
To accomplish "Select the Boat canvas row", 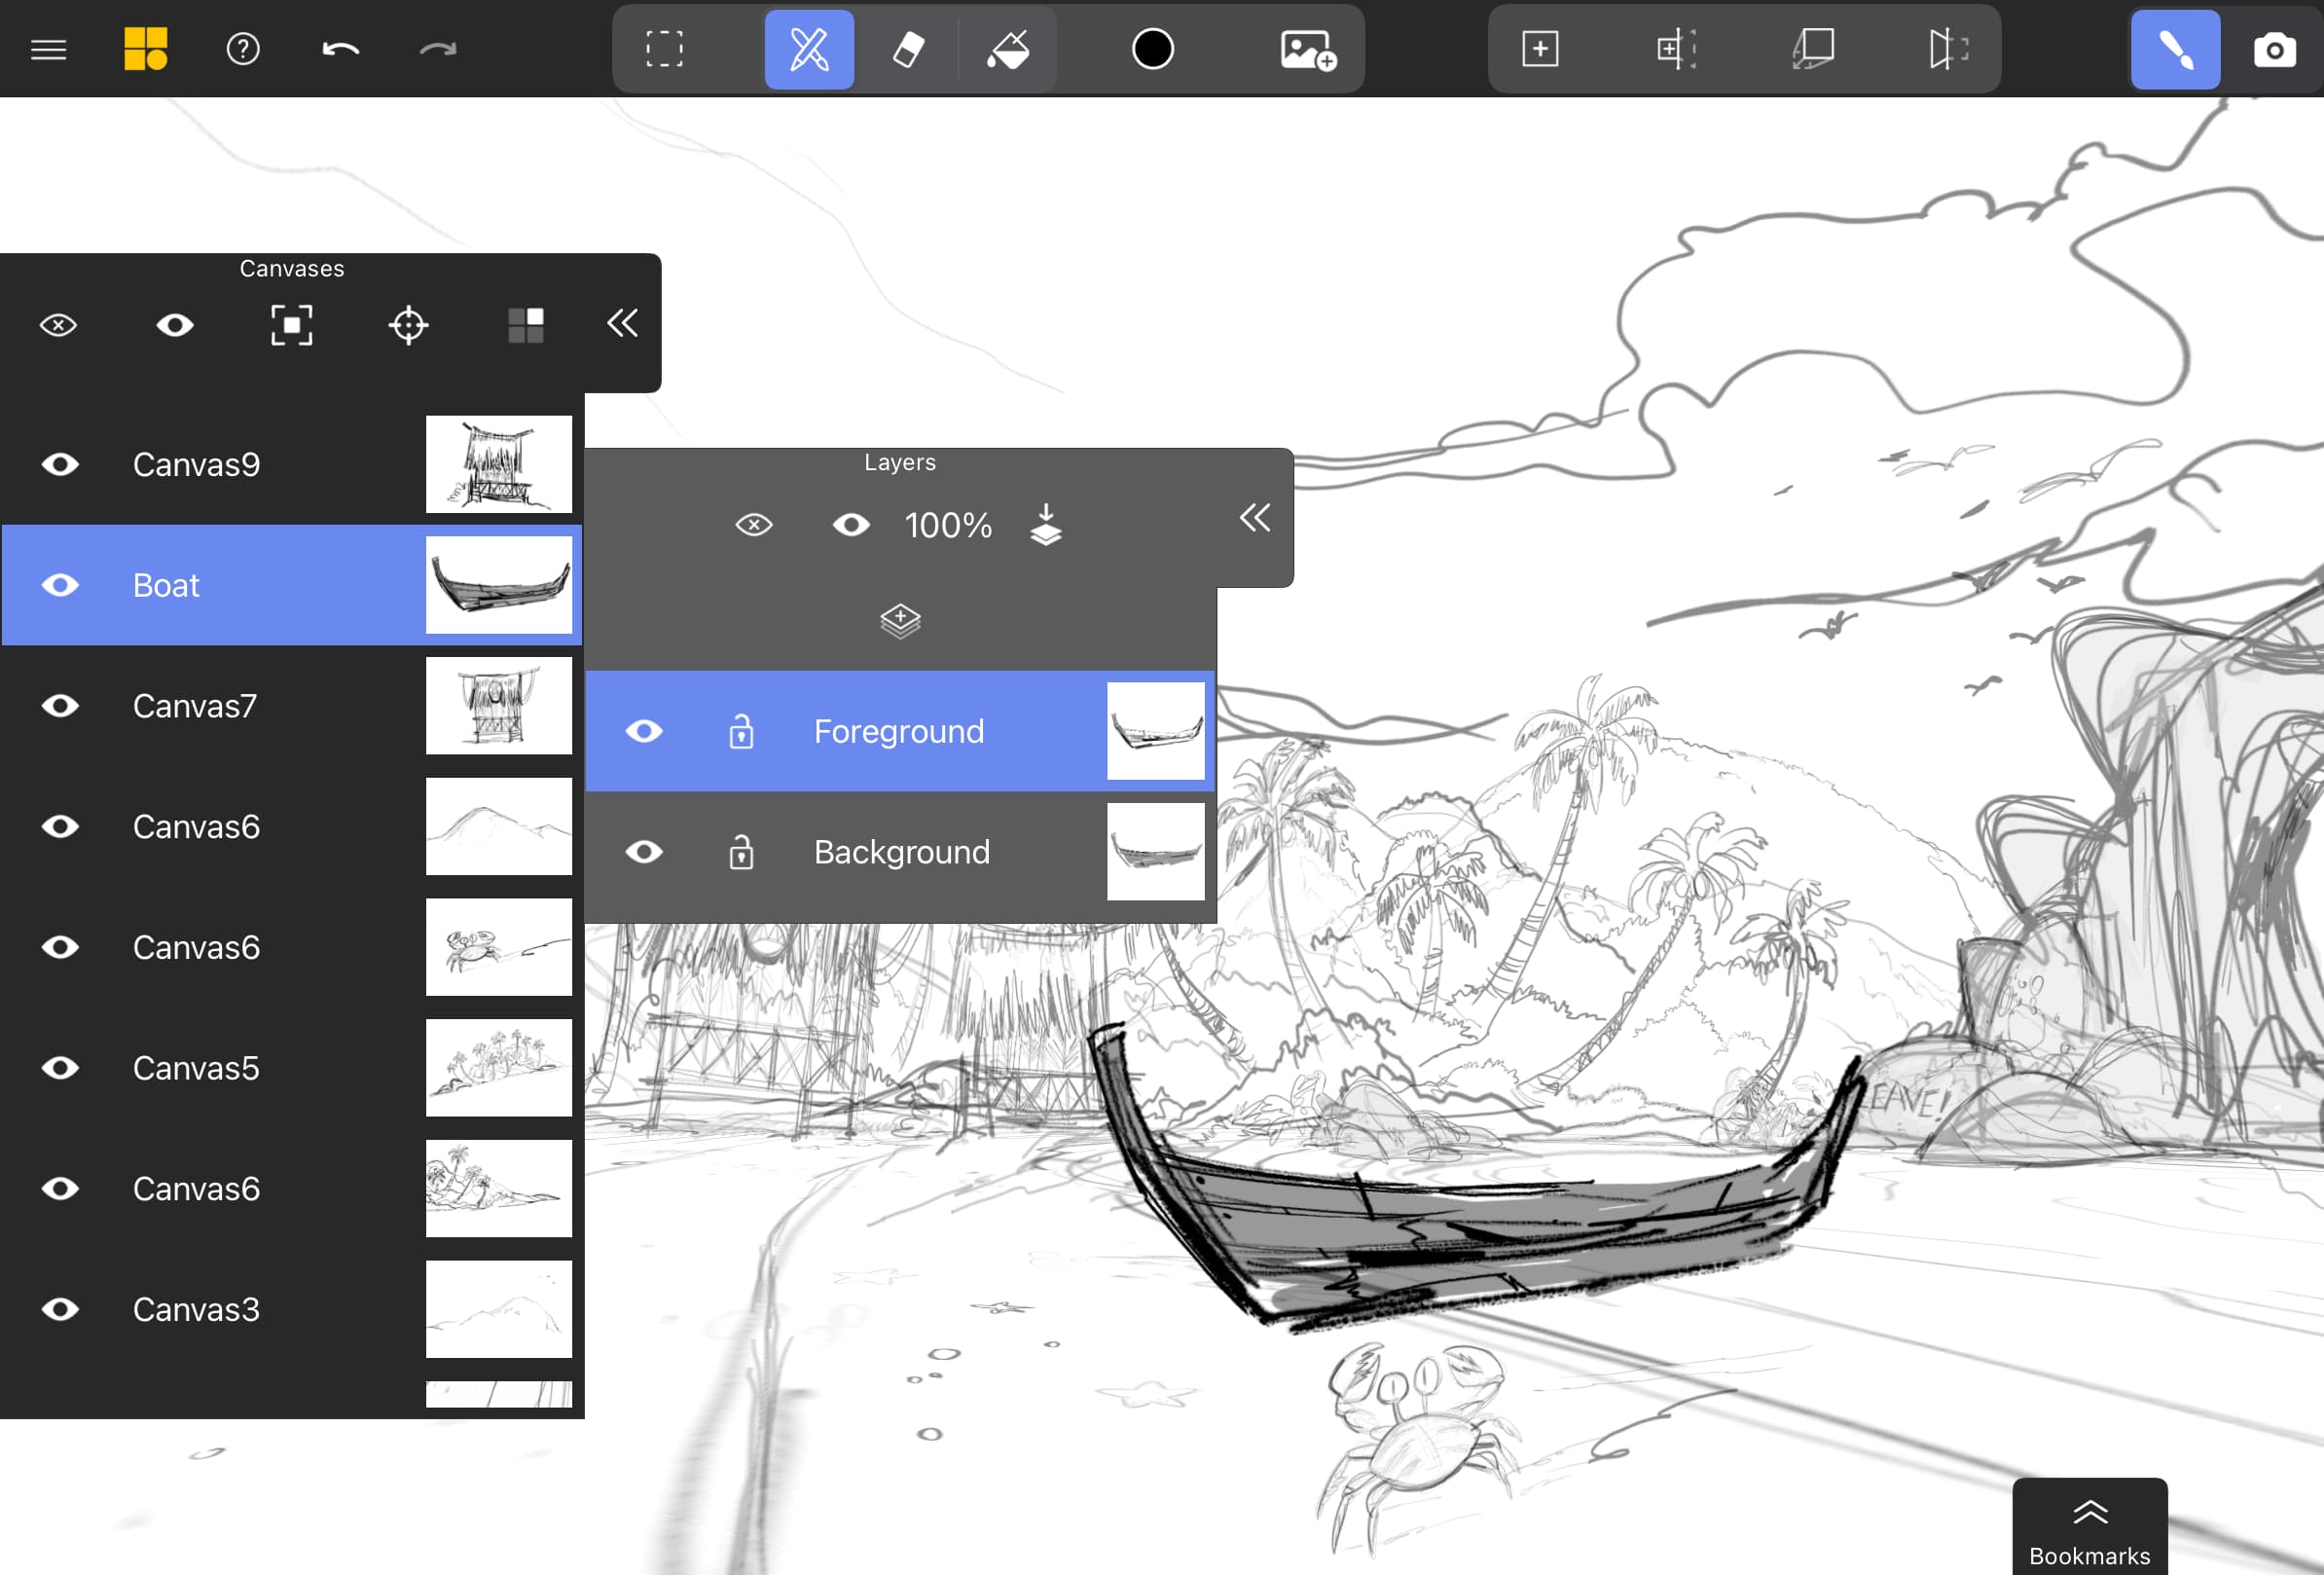I will [291, 585].
